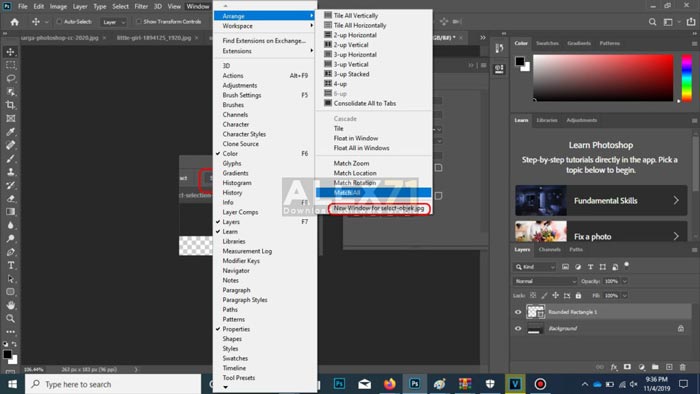The width and height of the screenshot is (700, 394).
Task: Select the Crop tool
Action: tap(10, 105)
